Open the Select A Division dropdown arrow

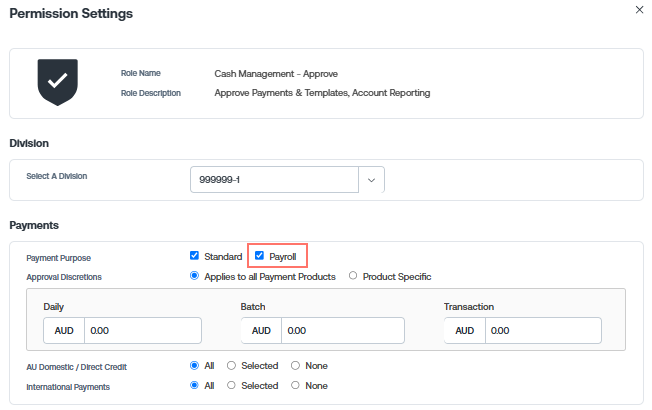tap(371, 180)
